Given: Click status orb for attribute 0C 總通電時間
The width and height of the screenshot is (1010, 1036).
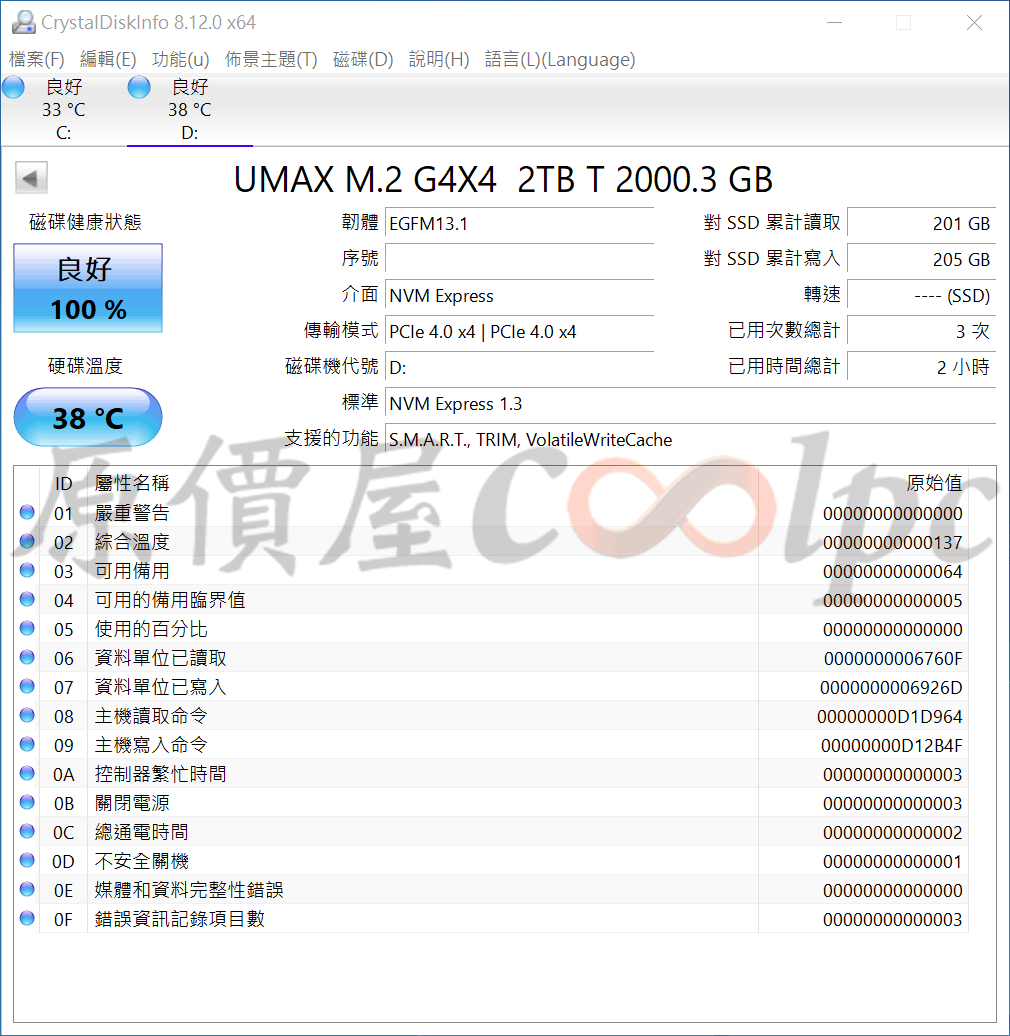Looking at the screenshot, I should pos(27,831).
